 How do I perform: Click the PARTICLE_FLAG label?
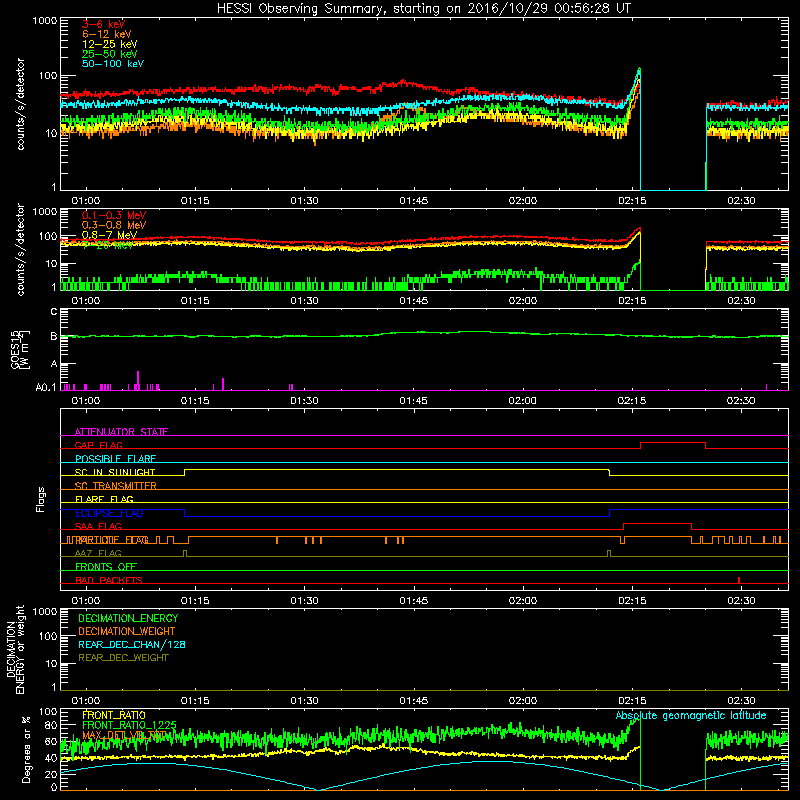pos(112,539)
